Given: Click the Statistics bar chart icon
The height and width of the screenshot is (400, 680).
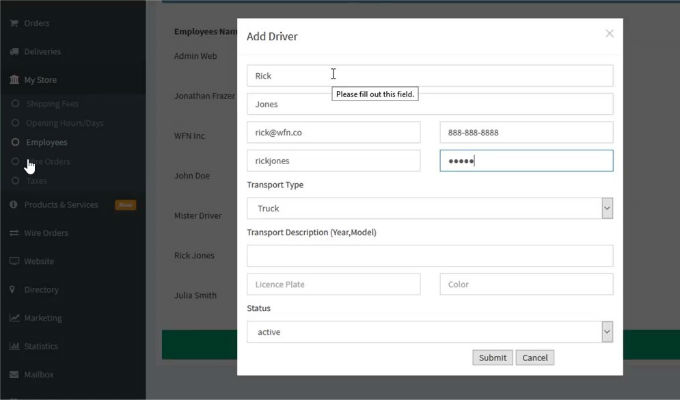Looking at the screenshot, I should coord(14,346).
